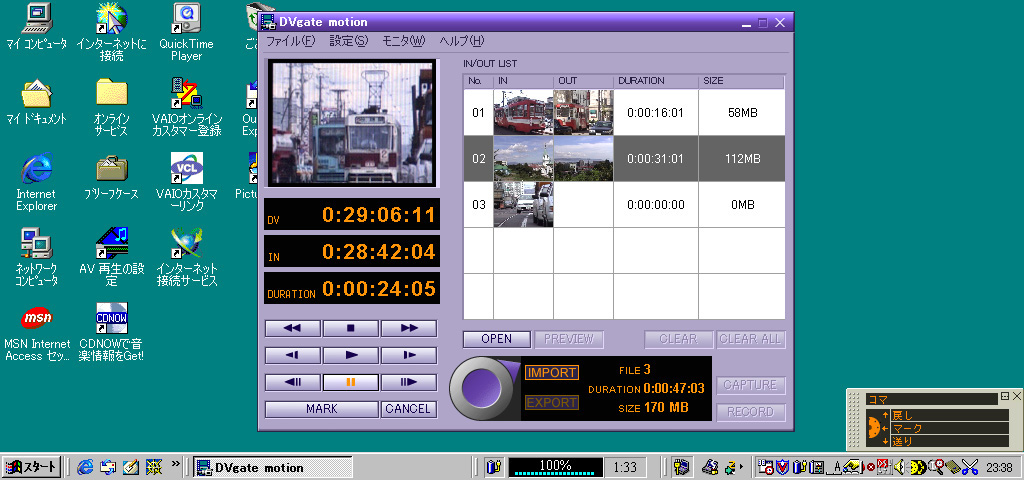This screenshot has height=480, width=1024.
Task: Start playback with the play button
Action: pyautogui.click(x=350, y=355)
